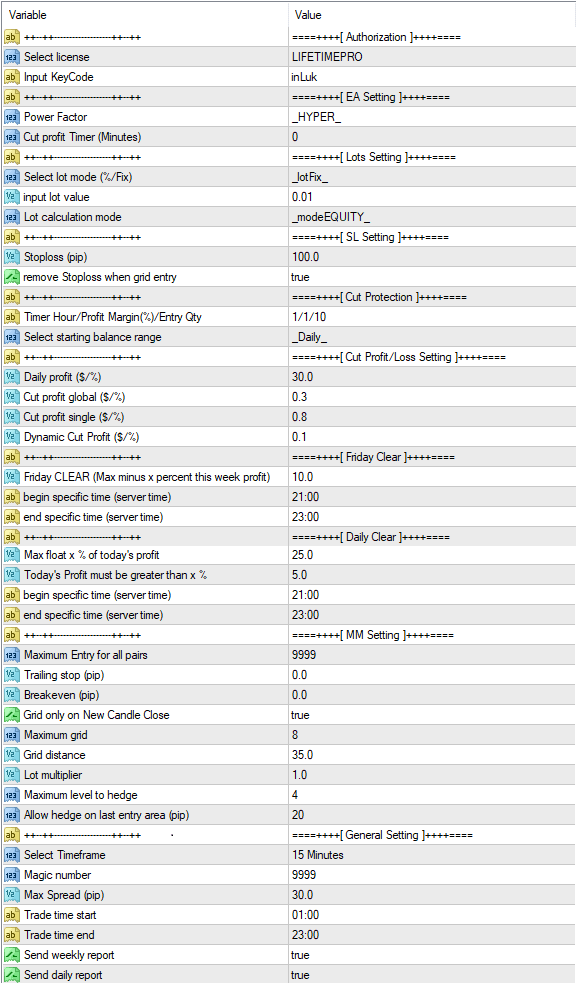Select the _HYPER_ Power Factor value
This screenshot has width=576, height=983.
[x=317, y=117]
